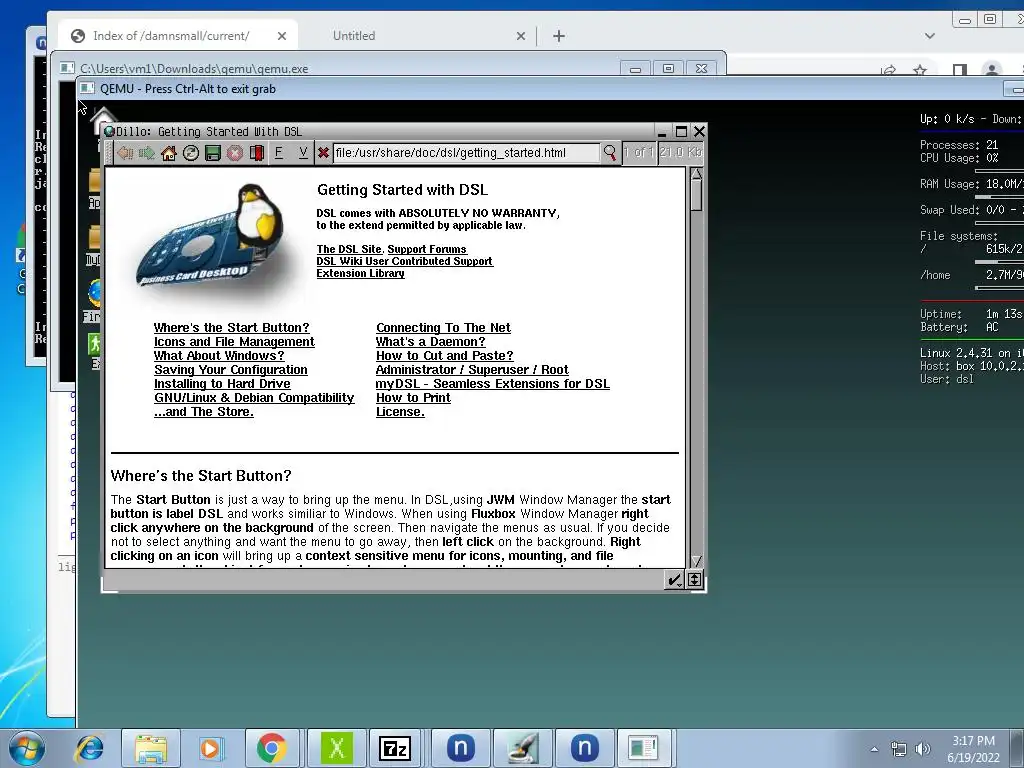Clear the URL with the red X
This screenshot has height=768, width=1024.
point(323,153)
